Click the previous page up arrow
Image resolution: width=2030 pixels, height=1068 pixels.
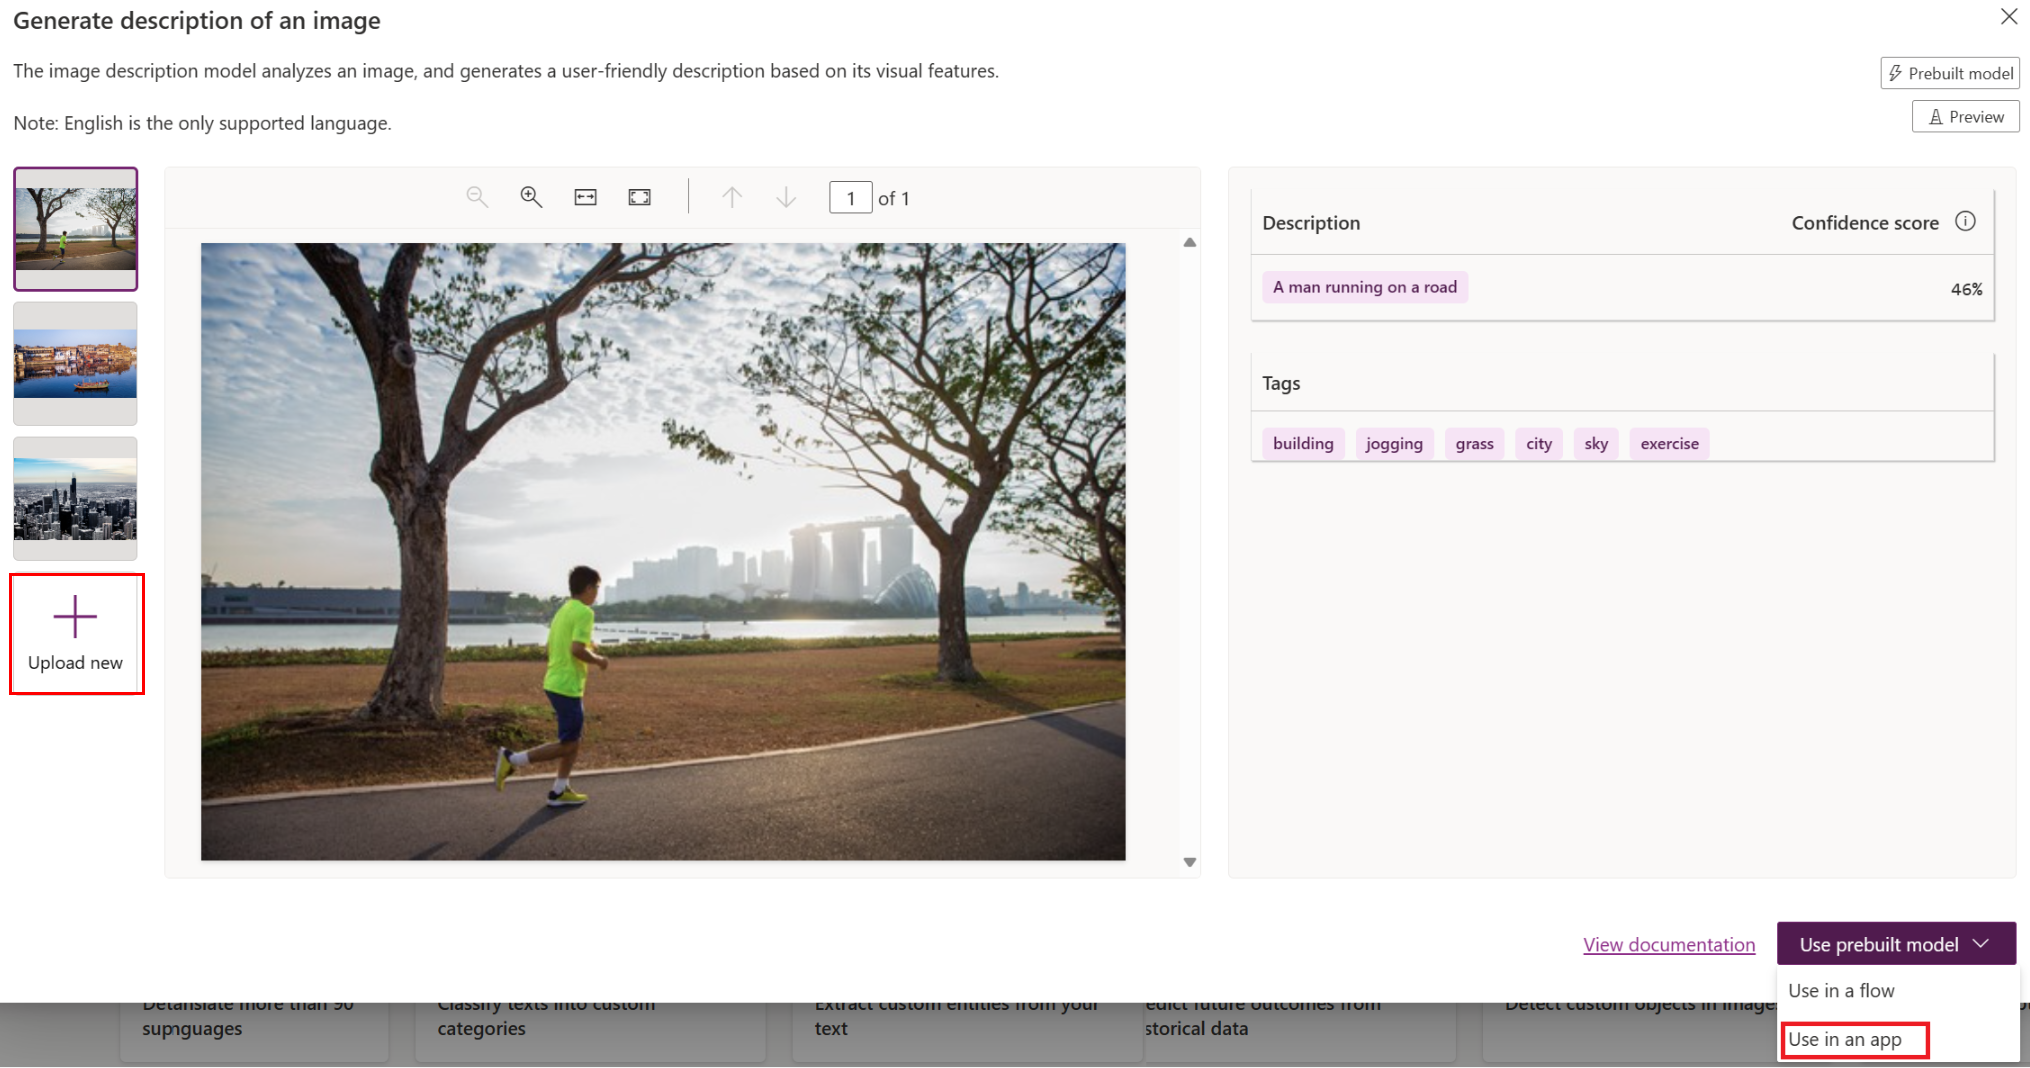point(732,197)
